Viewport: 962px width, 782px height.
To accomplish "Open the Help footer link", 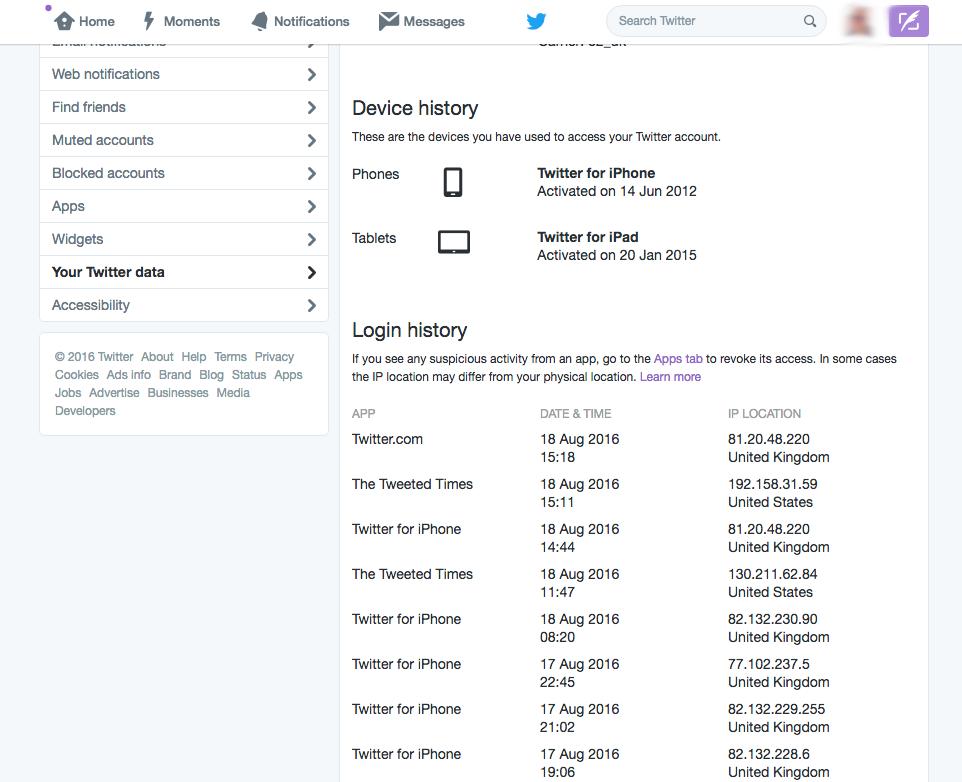I will pyautogui.click(x=194, y=357).
